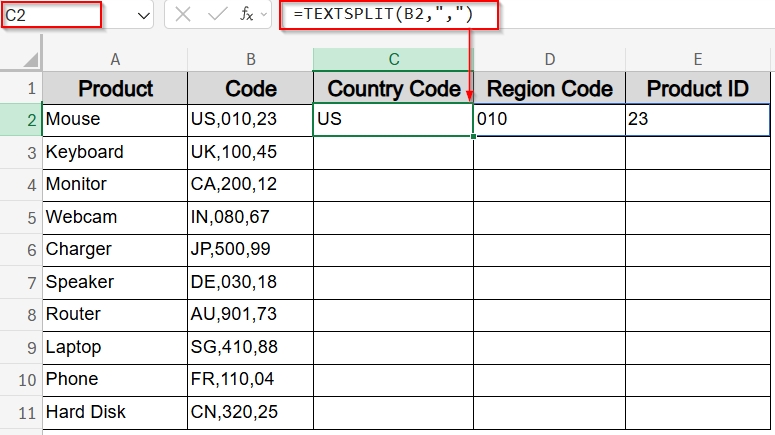The image size is (775, 435).
Task: Select row 7 header
Action: coord(21,282)
